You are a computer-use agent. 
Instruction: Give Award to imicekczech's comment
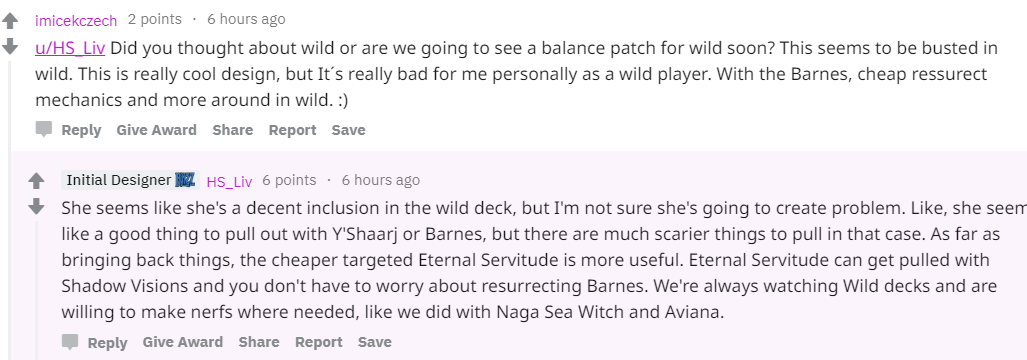[x=157, y=130]
